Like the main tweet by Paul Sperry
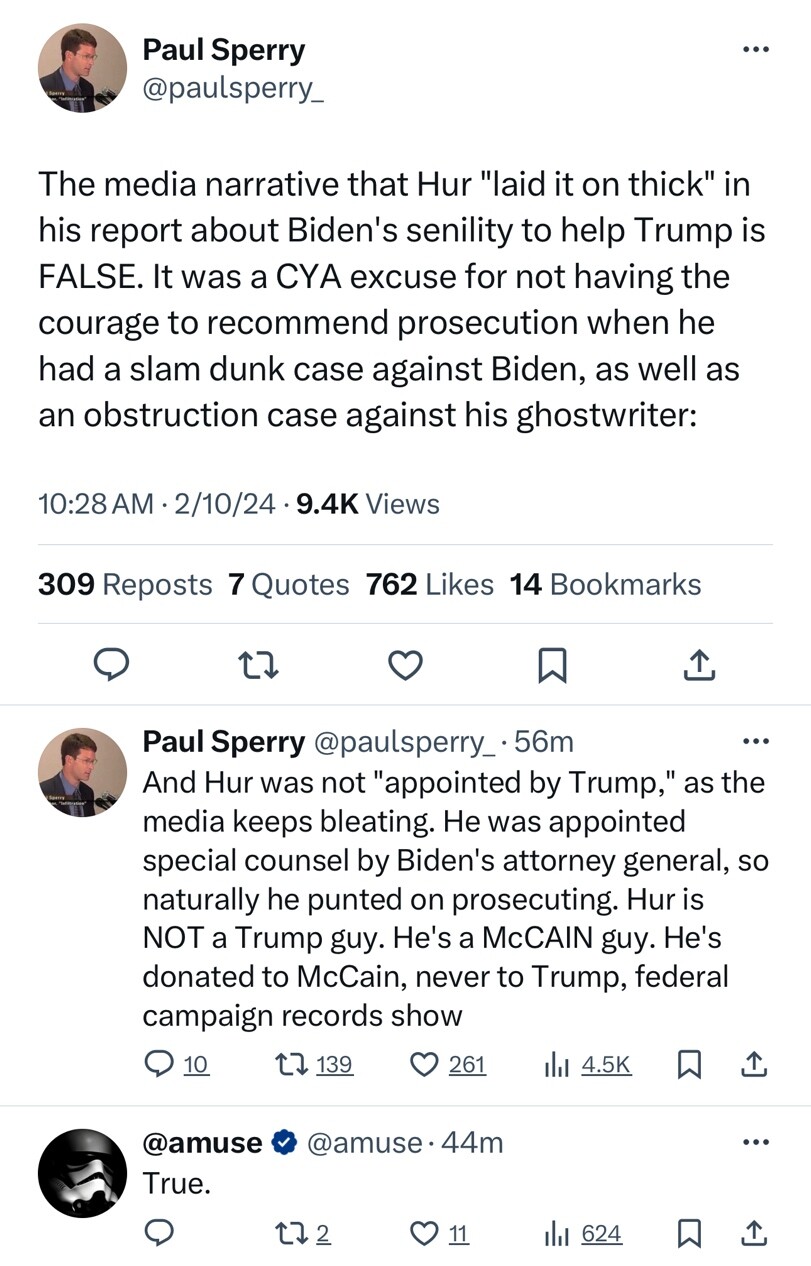The height and width of the screenshot is (1266, 811). click(405, 665)
